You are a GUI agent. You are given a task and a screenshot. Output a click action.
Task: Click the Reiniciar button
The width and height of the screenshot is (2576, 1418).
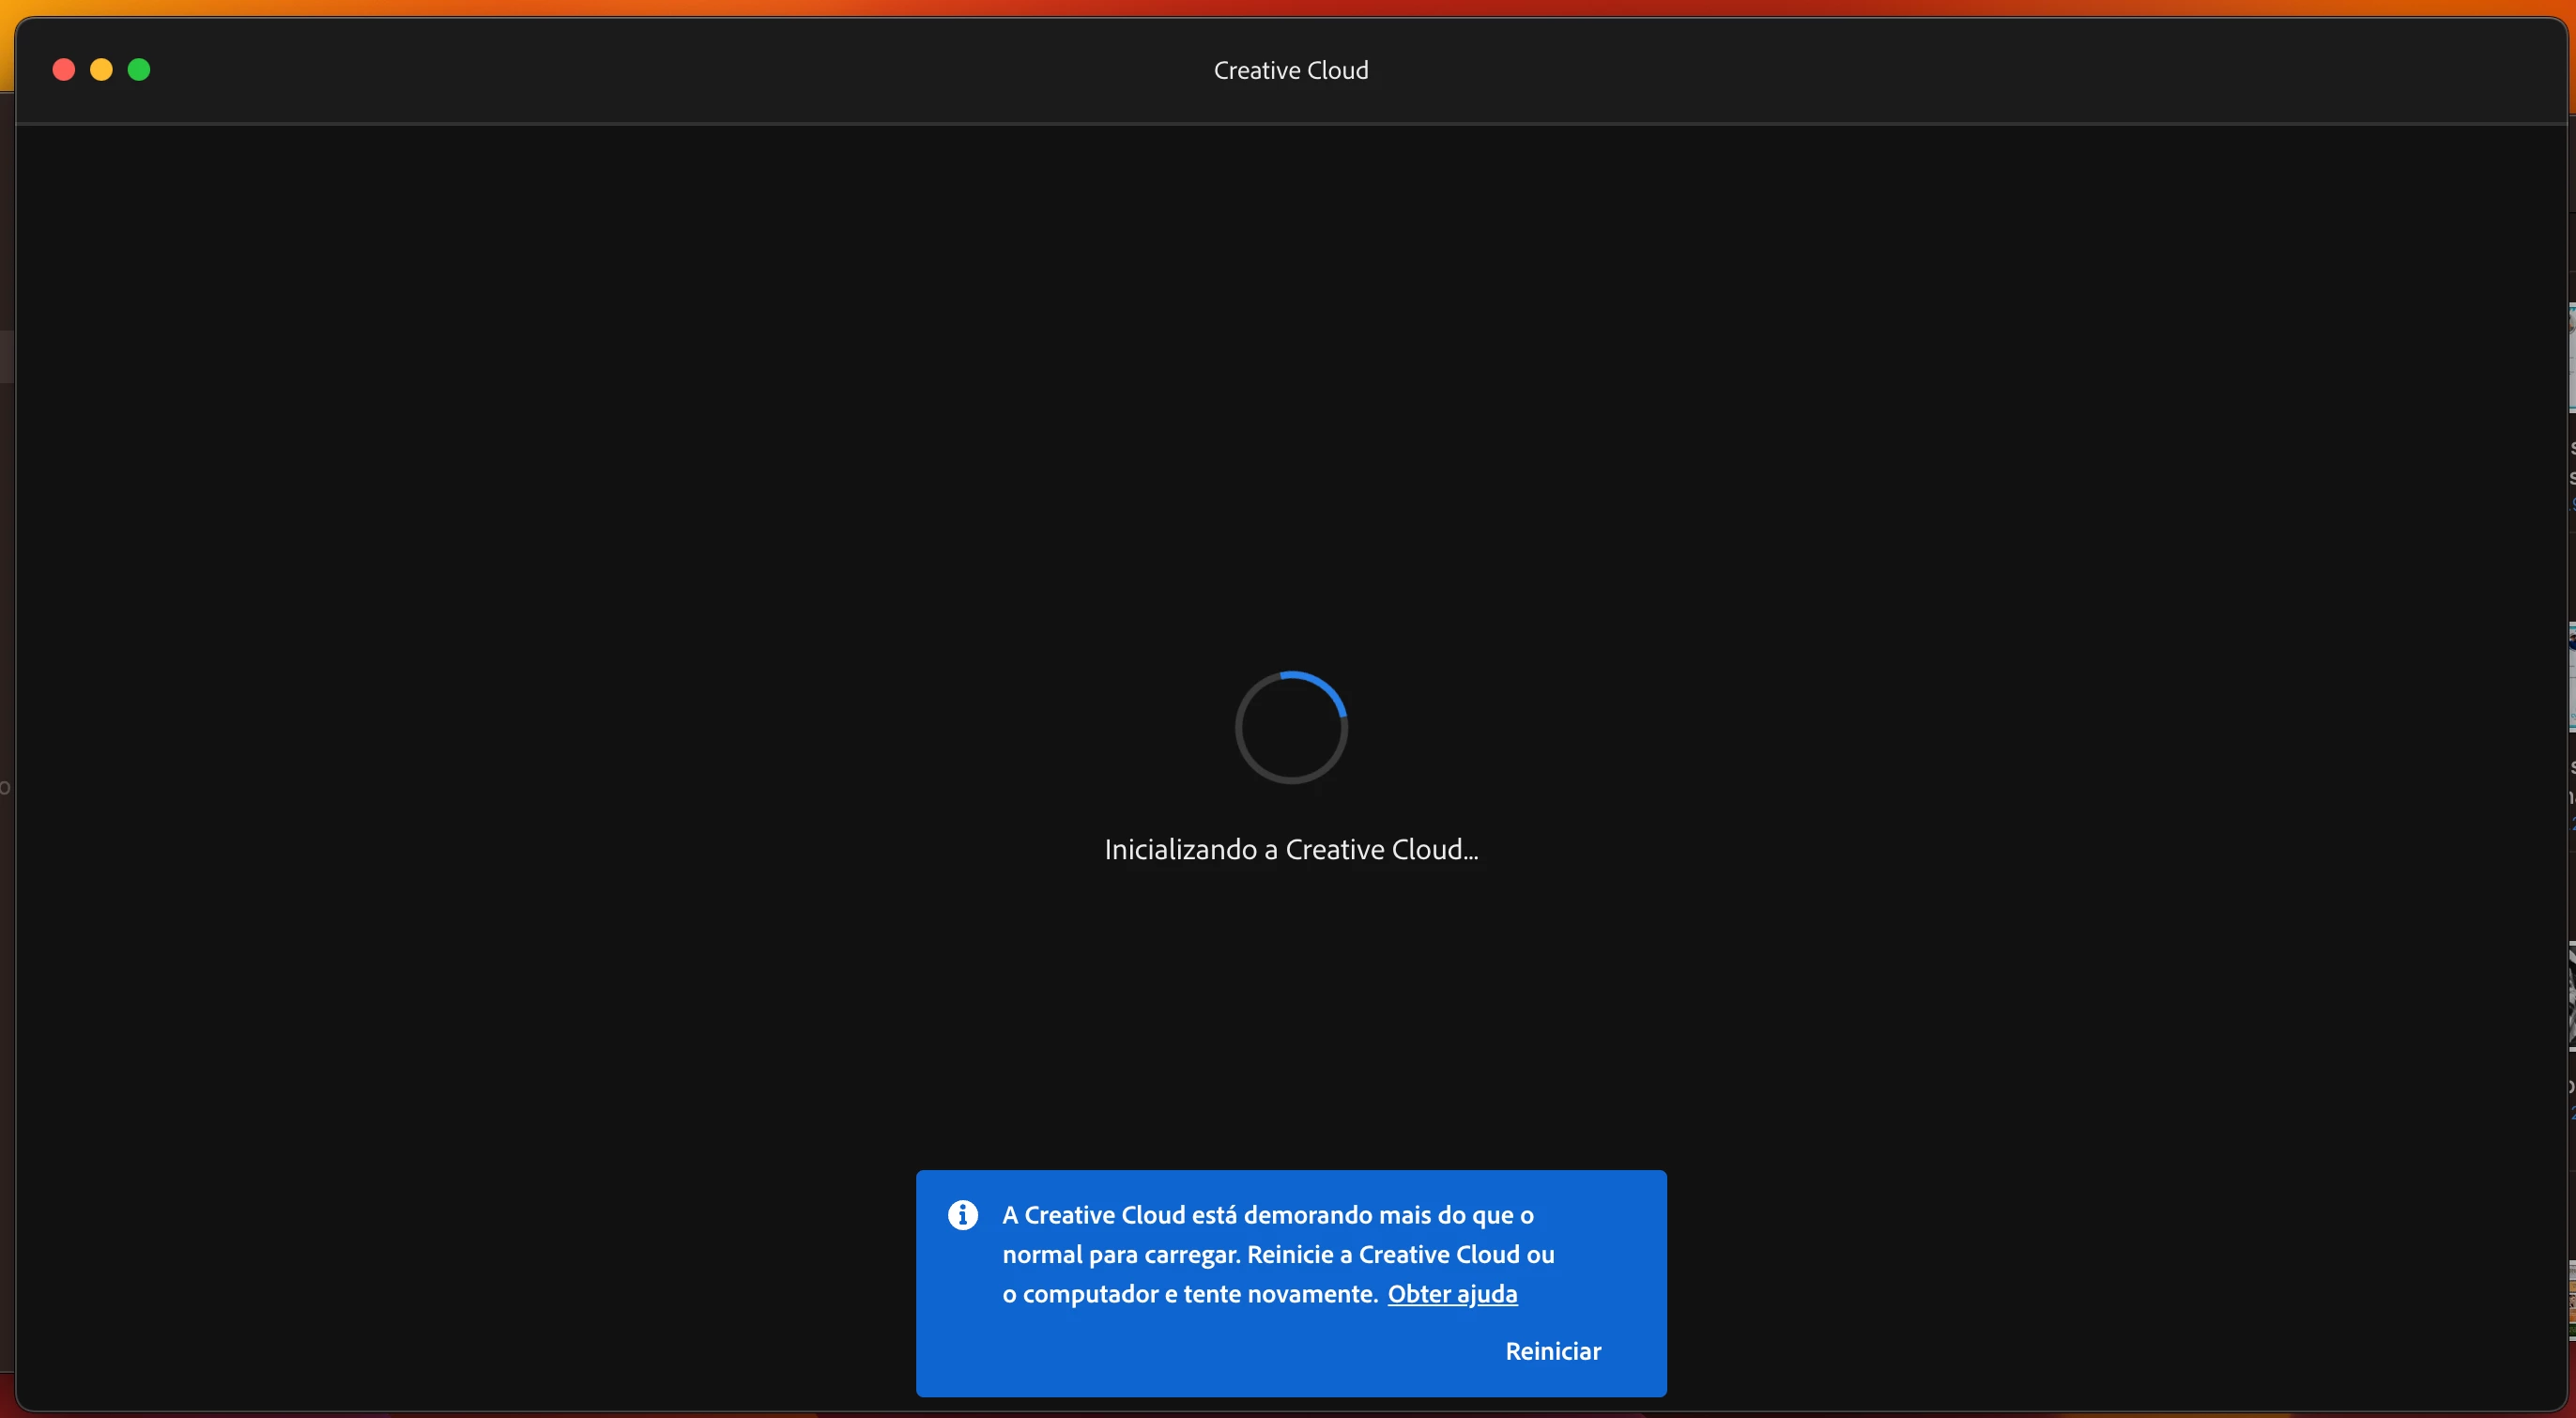point(1552,1351)
